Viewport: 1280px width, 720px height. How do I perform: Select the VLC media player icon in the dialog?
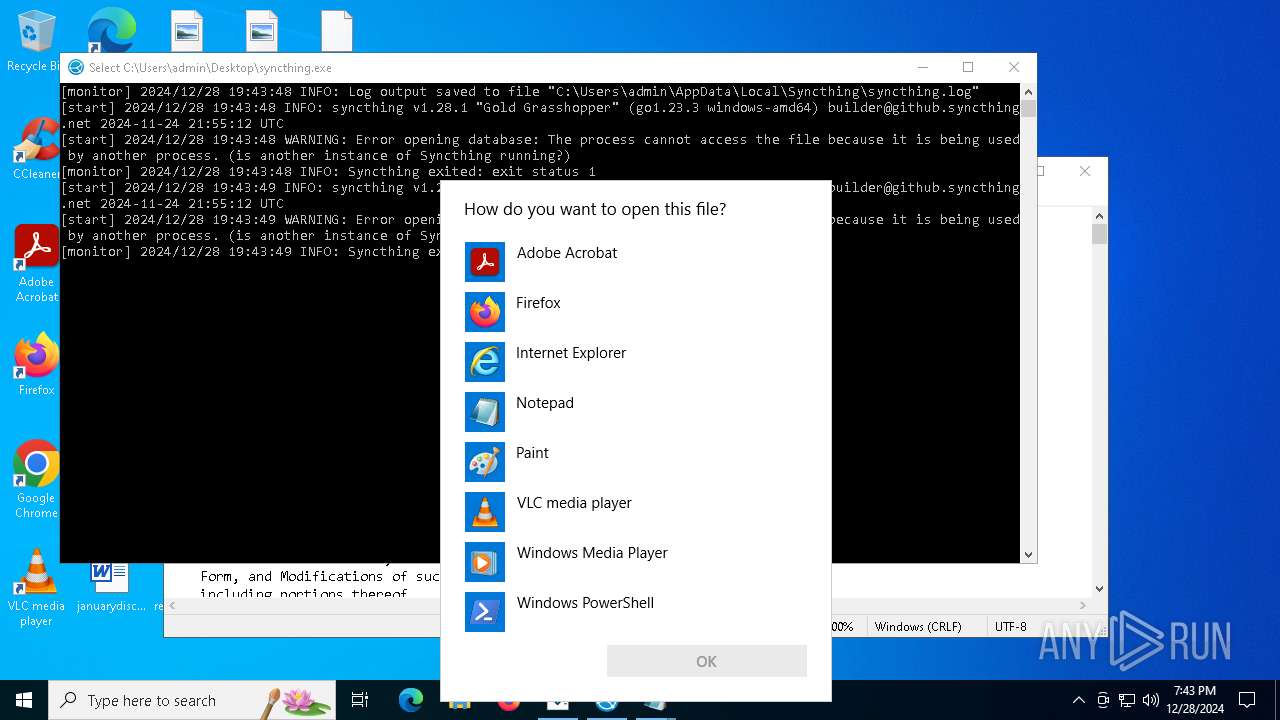click(x=485, y=512)
